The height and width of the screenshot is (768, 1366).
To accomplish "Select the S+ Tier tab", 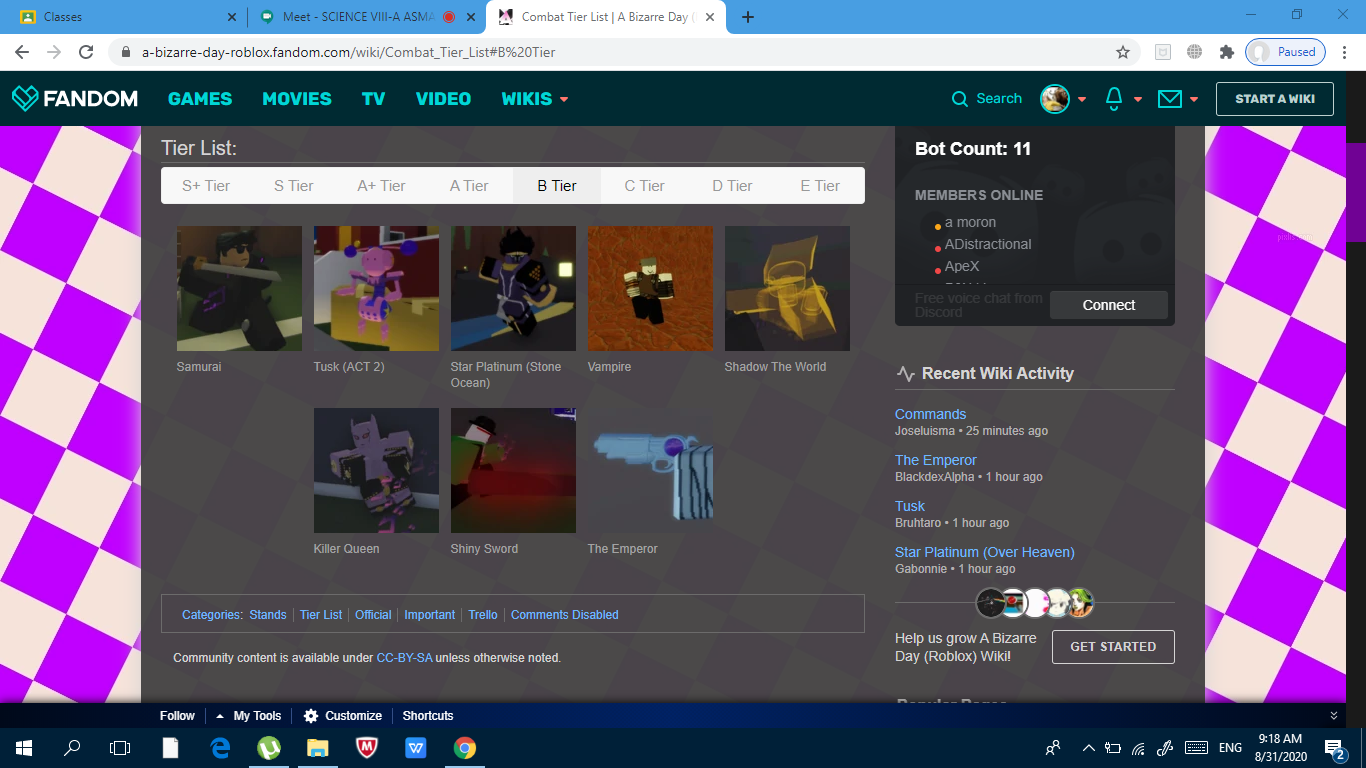I will pos(206,186).
